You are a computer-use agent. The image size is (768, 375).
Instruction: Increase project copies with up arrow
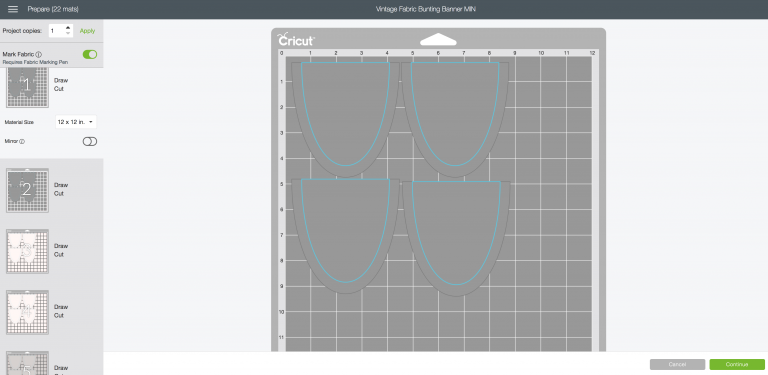pyautogui.click(x=68, y=27)
